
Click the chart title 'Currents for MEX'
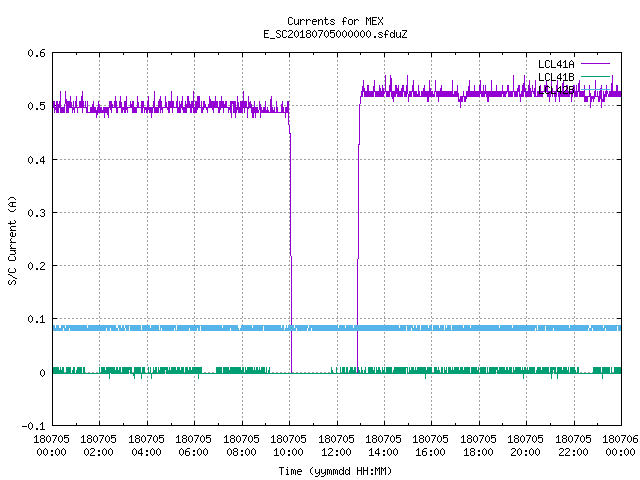335,21
